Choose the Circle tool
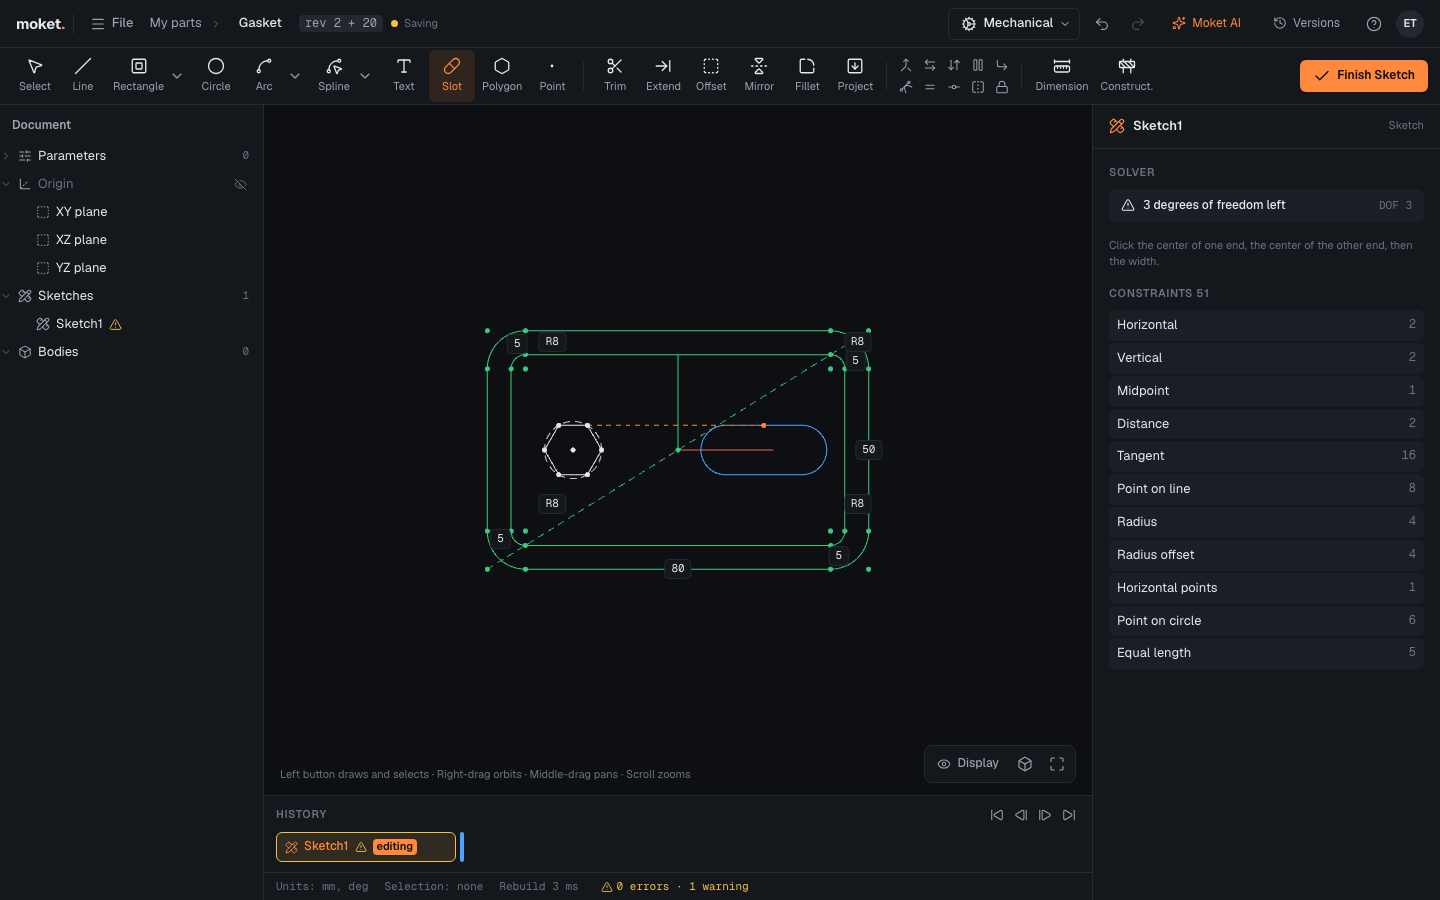The height and width of the screenshot is (900, 1440). click(216, 75)
